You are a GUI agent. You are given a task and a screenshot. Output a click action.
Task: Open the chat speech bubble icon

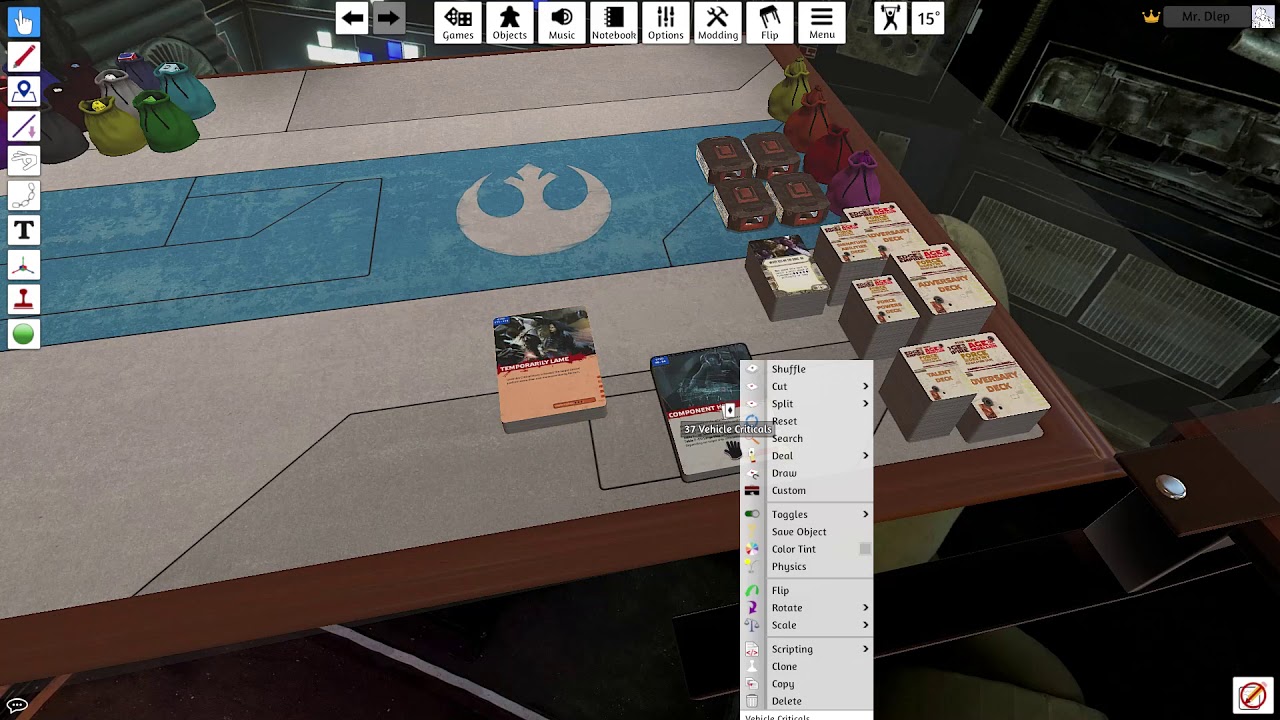coord(17,705)
